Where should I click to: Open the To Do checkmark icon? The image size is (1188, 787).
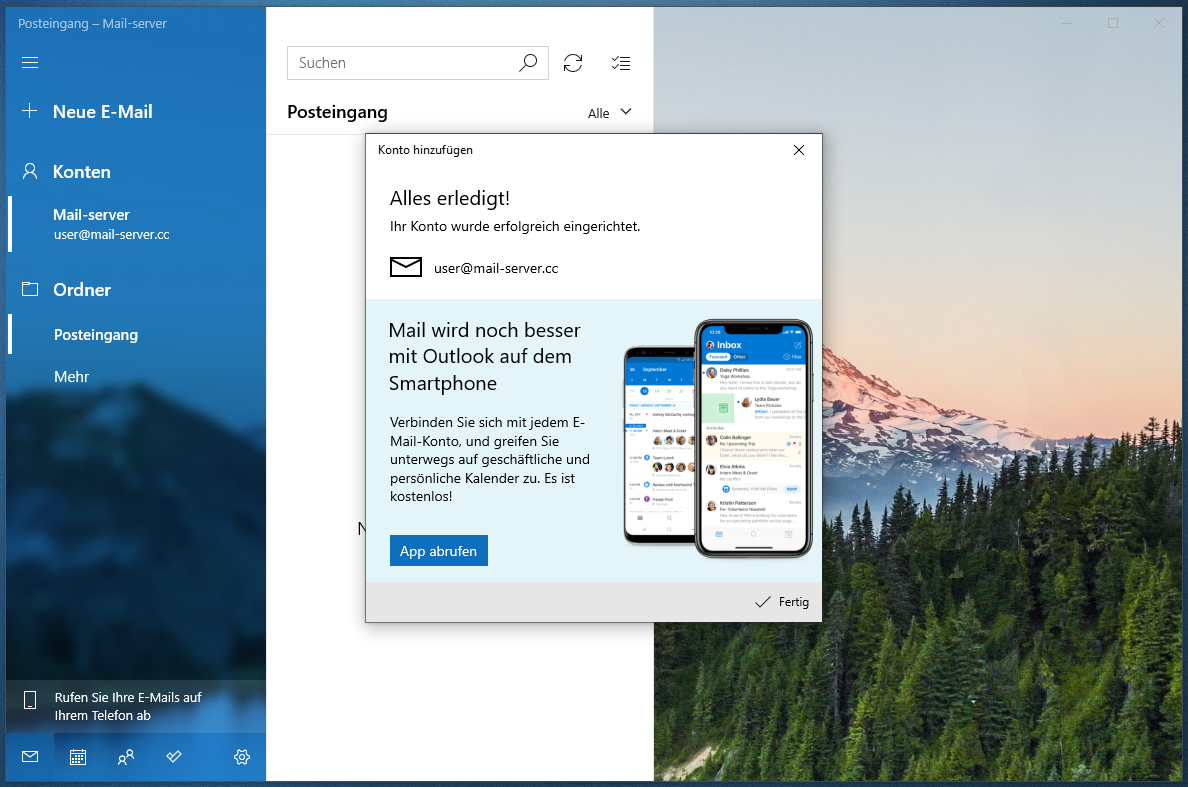[174, 757]
